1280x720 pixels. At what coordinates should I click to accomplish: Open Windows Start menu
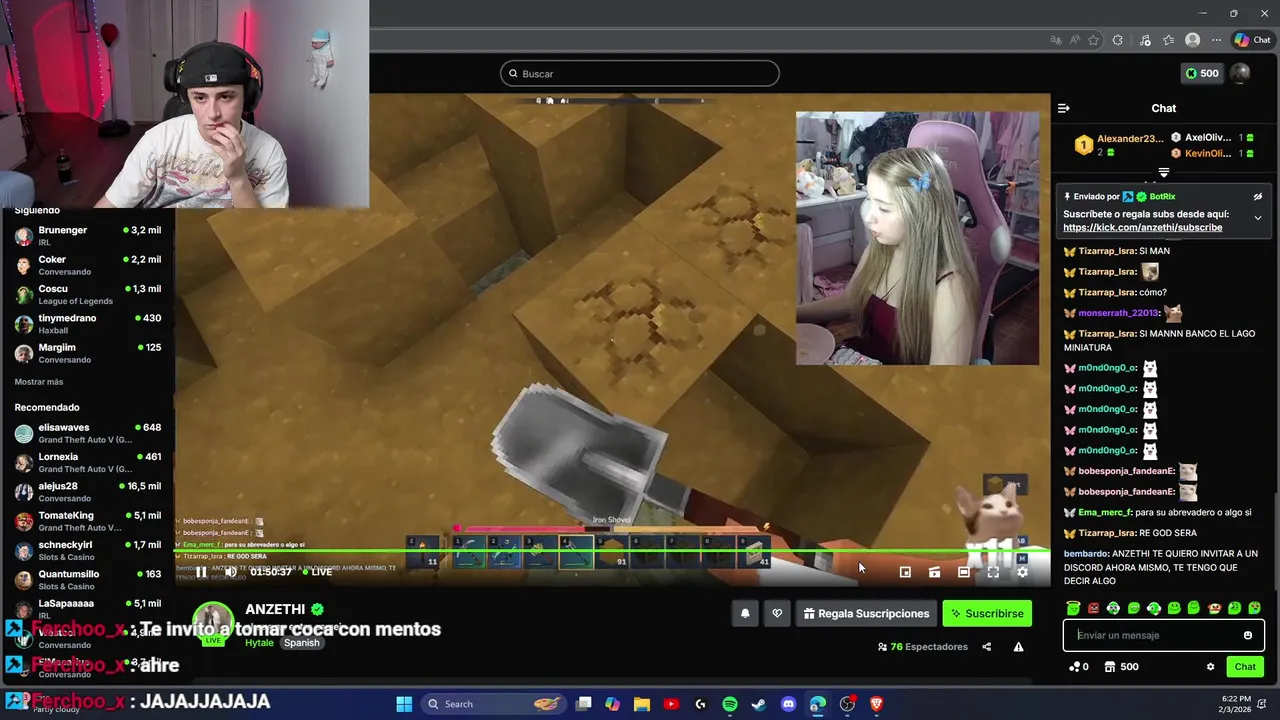pyautogui.click(x=404, y=704)
